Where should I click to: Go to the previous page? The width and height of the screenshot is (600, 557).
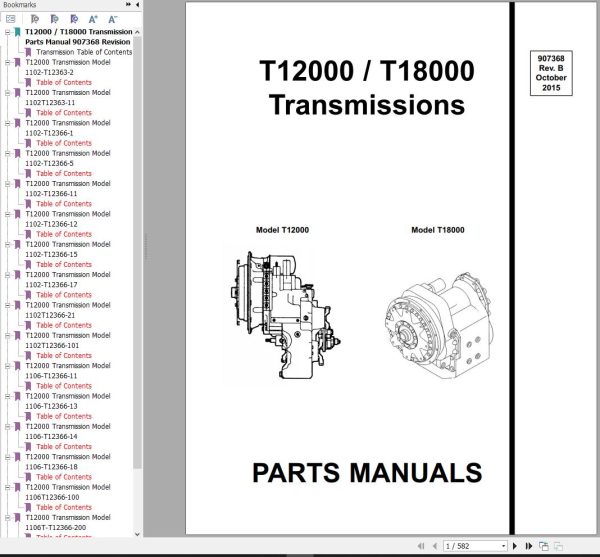[435, 546]
